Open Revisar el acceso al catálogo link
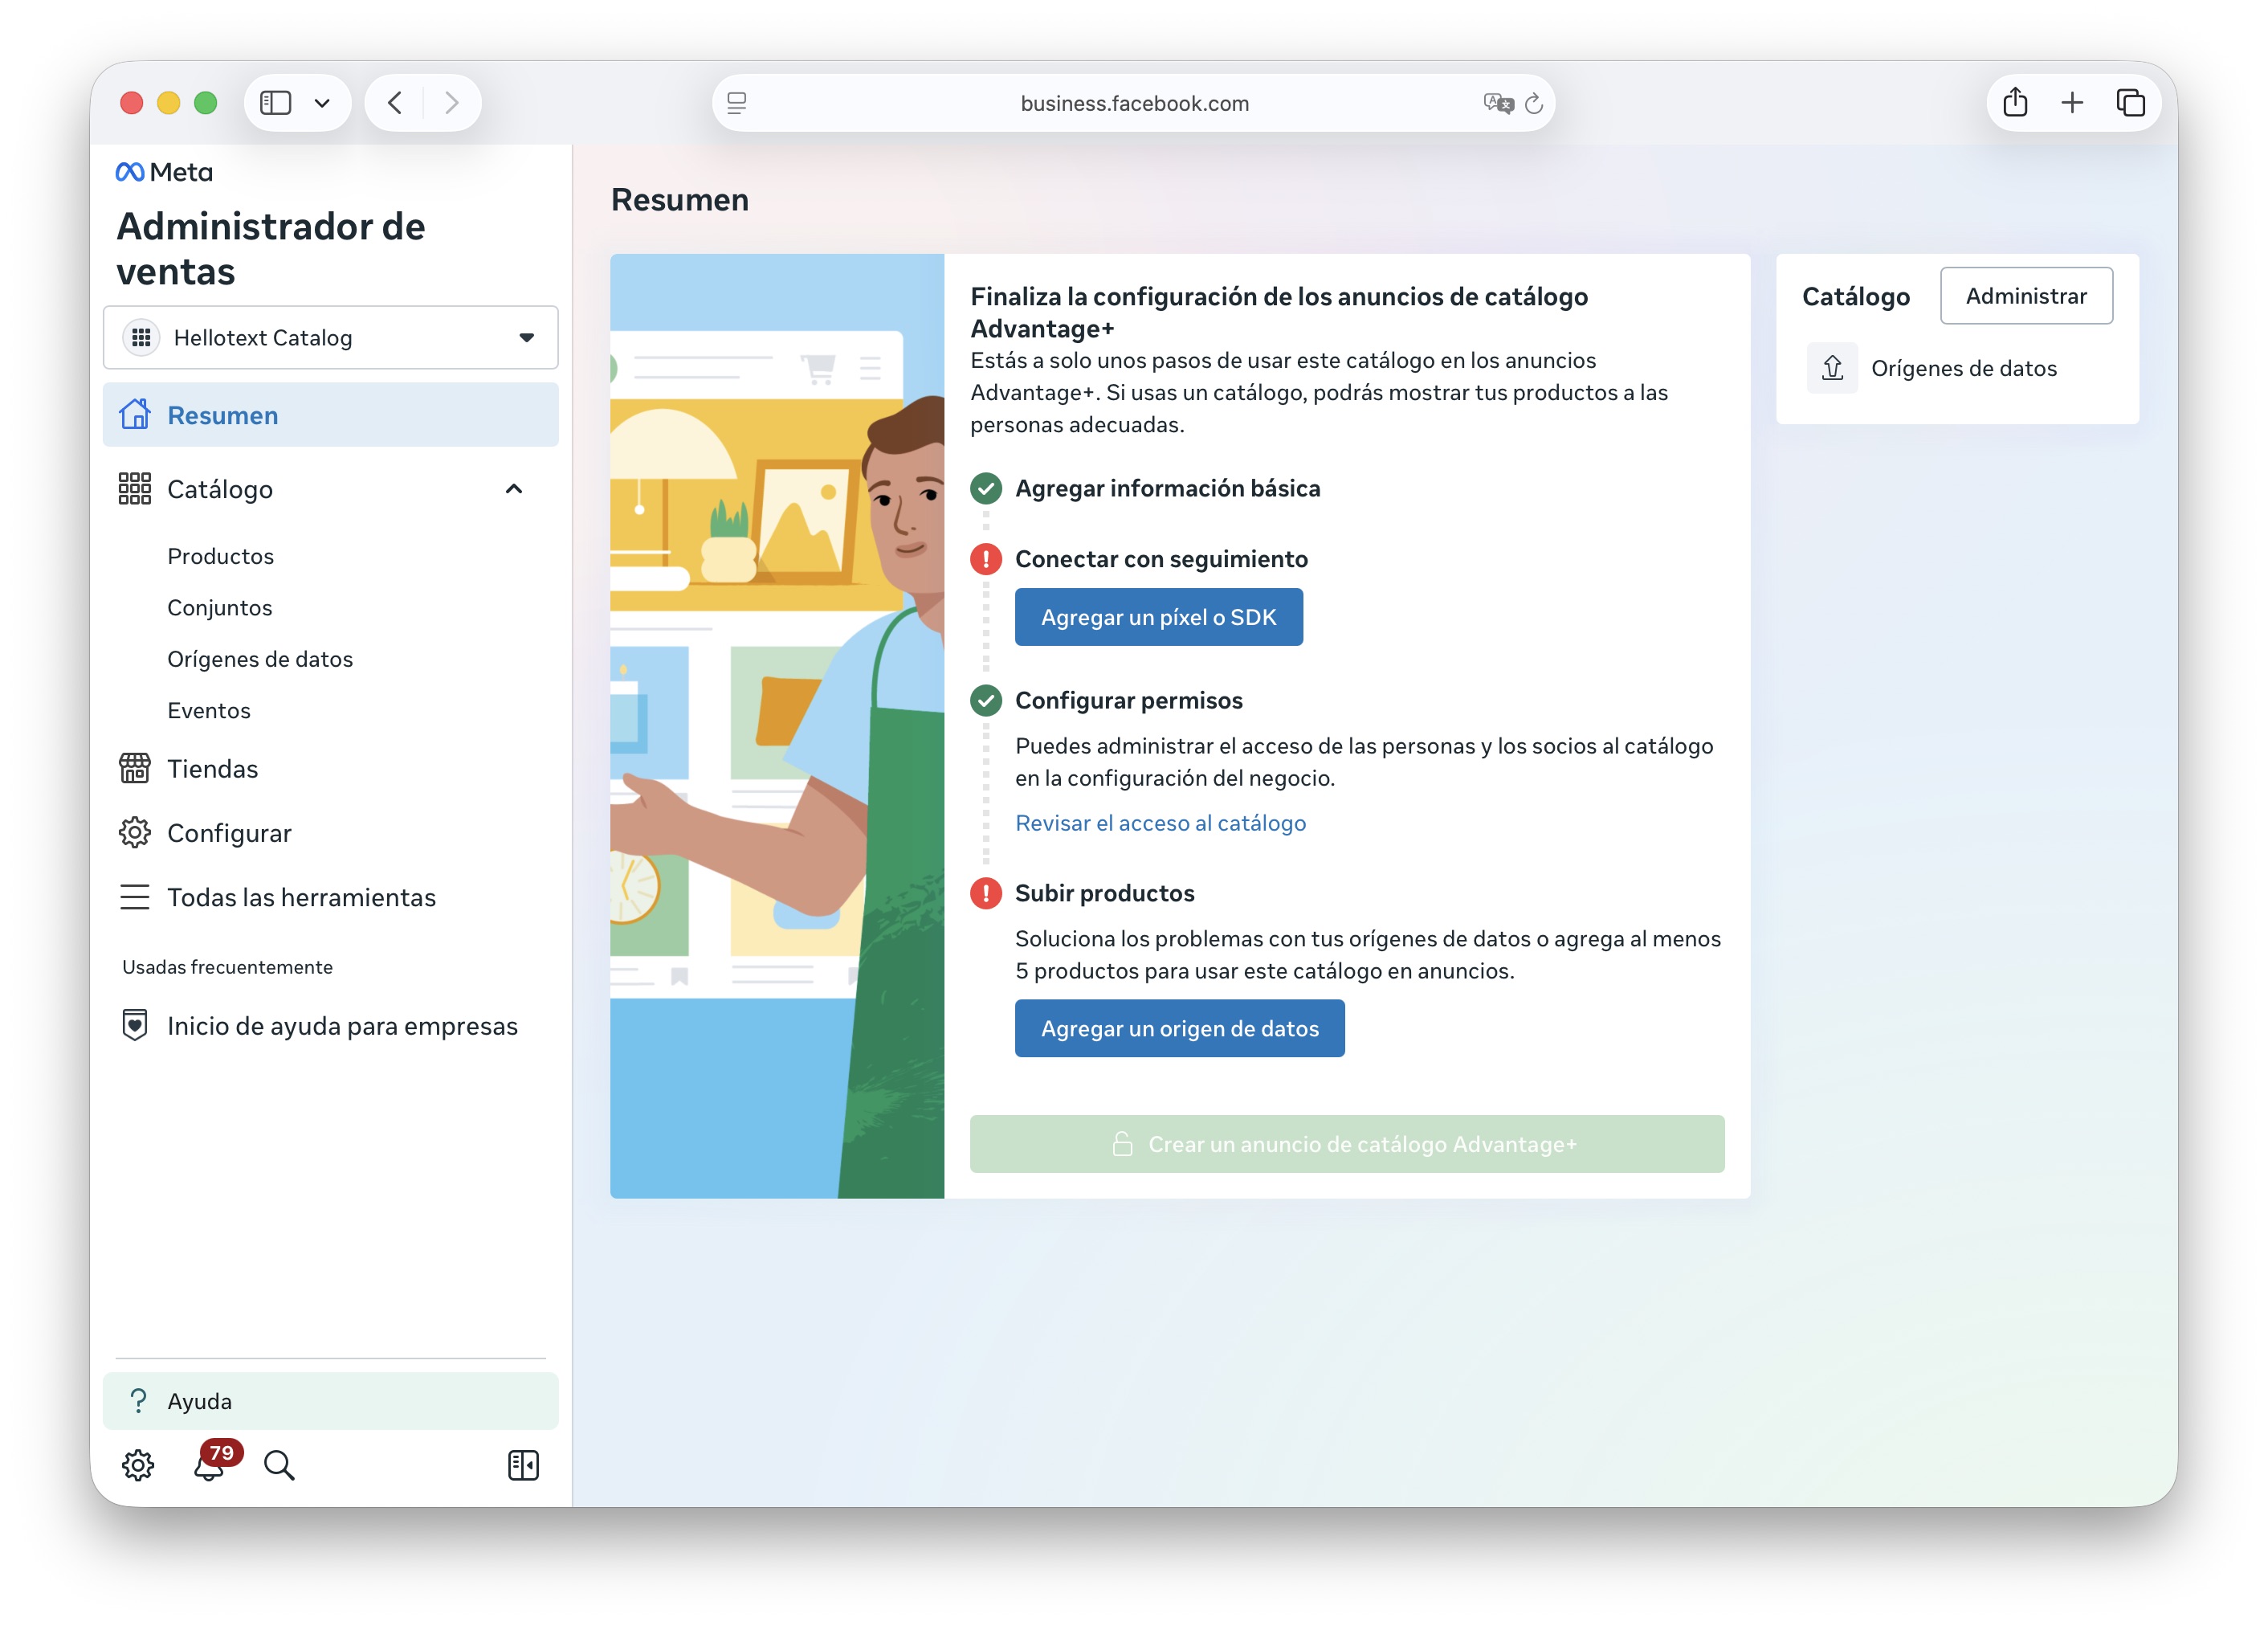Image resolution: width=2268 pixels, height=1626 pixels. [x=1160, y=823]
